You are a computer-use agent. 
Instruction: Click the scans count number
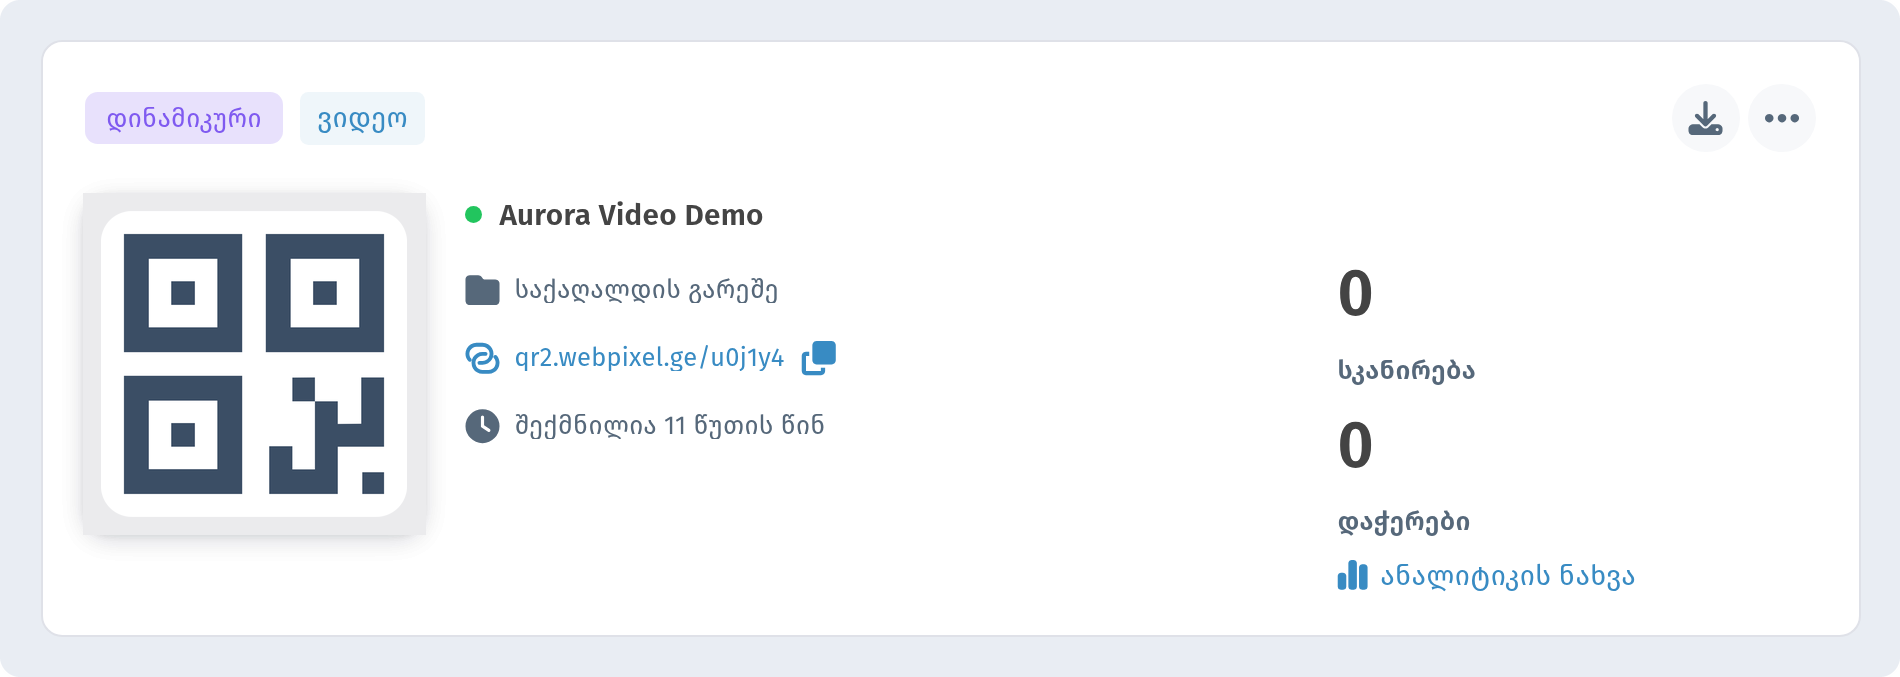(1355, 293)
